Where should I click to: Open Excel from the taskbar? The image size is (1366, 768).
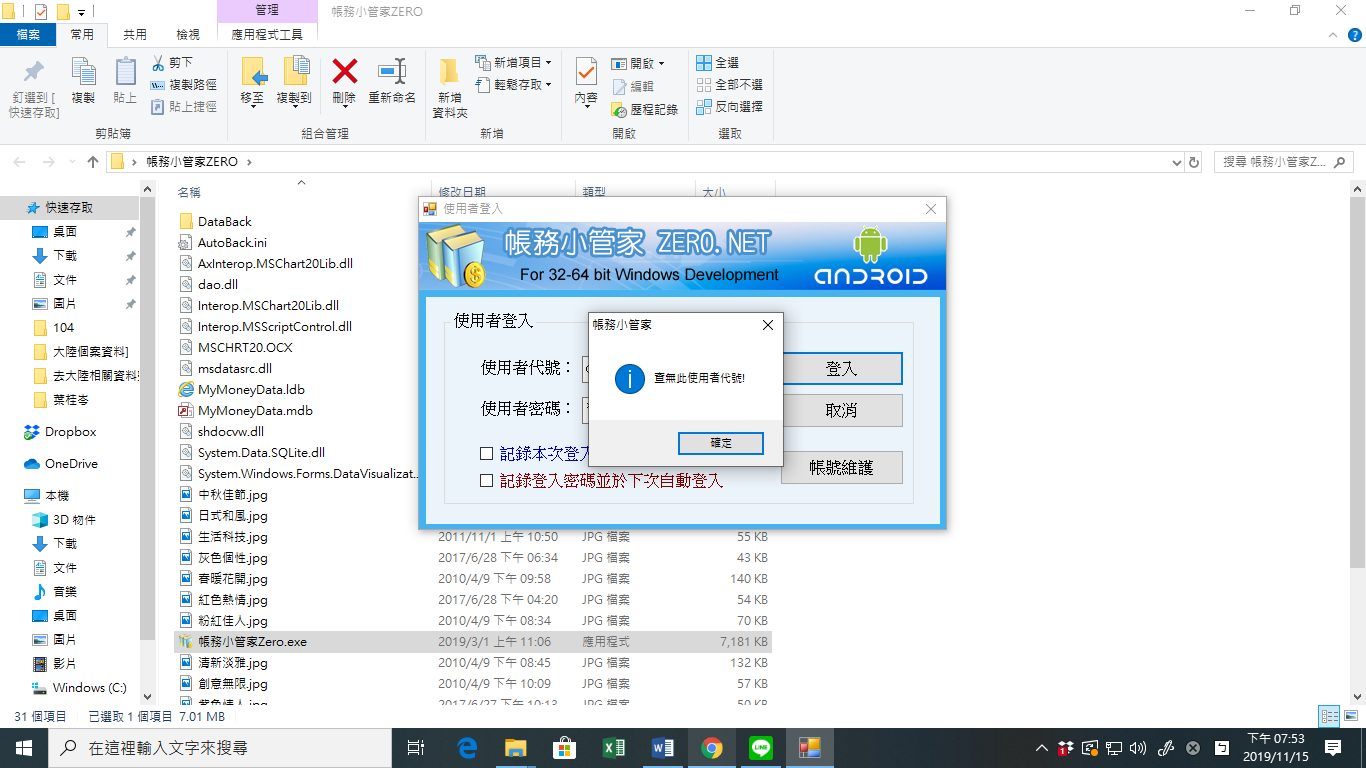point(614,748)
